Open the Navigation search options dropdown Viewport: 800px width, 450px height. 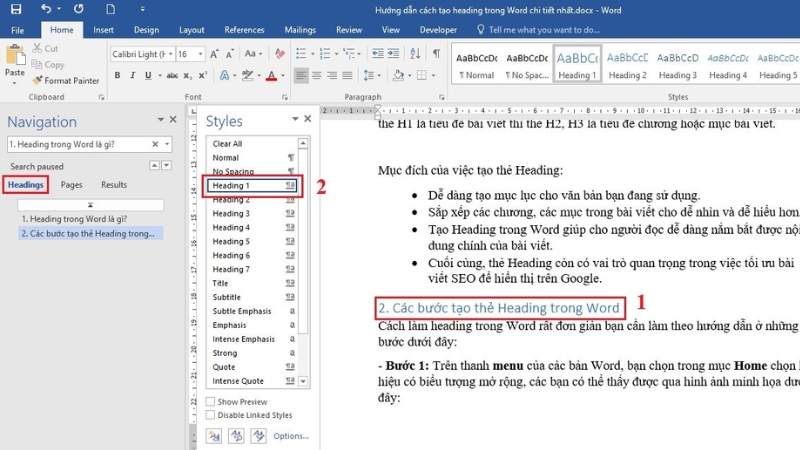pyautogui.click(x=165, y=145)
